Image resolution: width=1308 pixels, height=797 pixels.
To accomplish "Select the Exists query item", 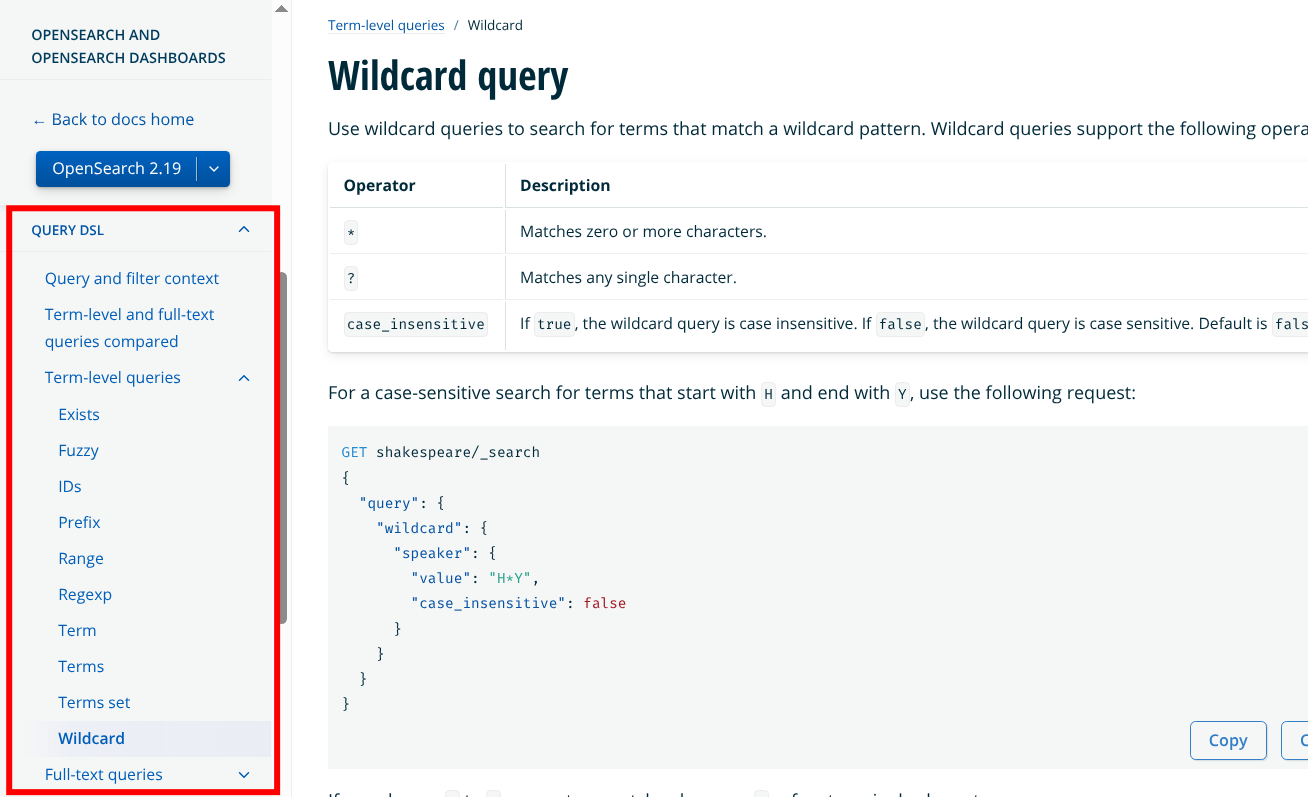I will point(79,415).
